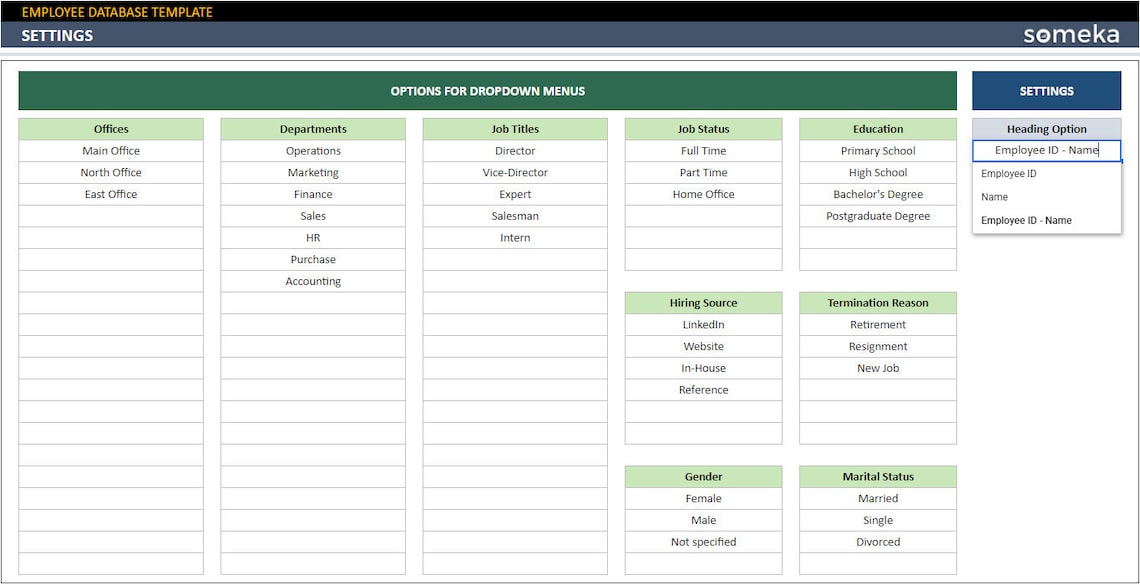
Task: Click inside the Heading Option text field
Action: coord(1046,150)
